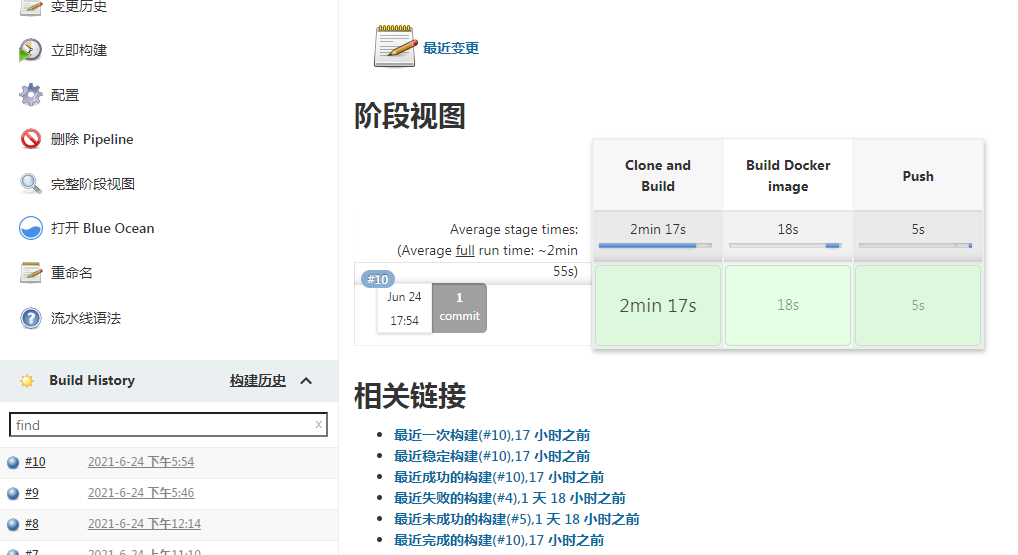This screenshot has width=1018, height=555.
Task: Open 最近一次构建(#10) link
Action: pos(491,435)
